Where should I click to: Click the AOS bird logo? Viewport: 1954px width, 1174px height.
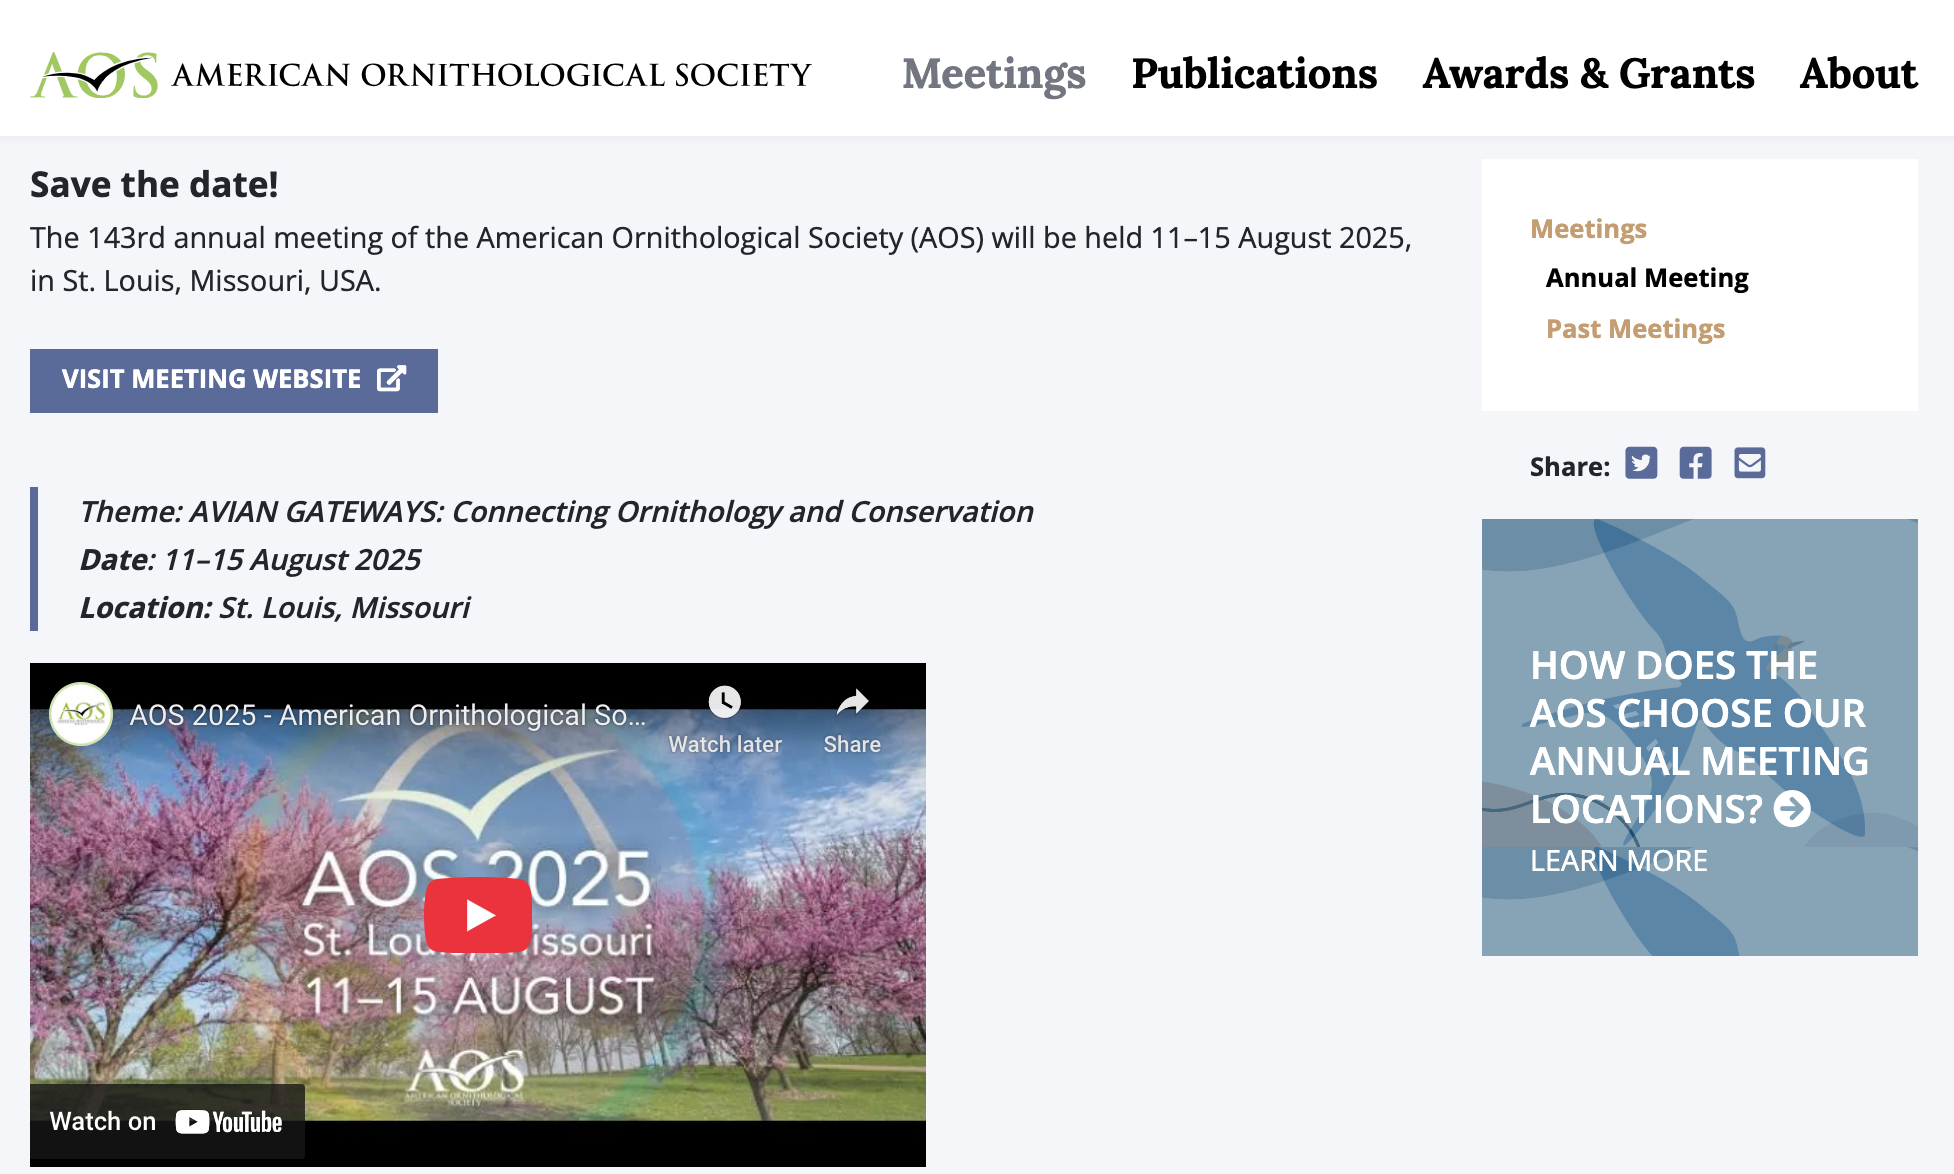95,75
